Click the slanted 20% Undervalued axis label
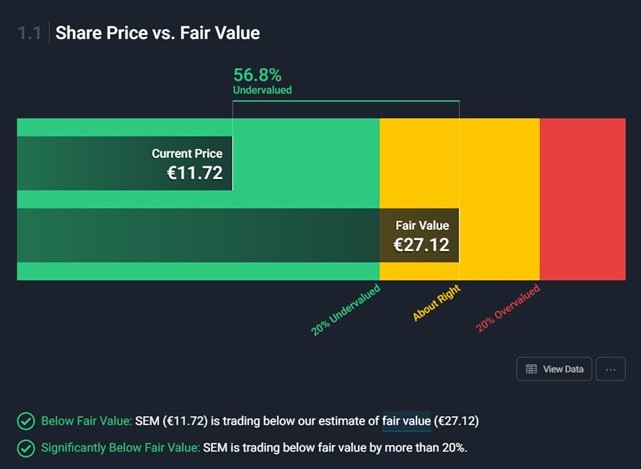Screen dimensions: 641x469 [x=346, y=311]
